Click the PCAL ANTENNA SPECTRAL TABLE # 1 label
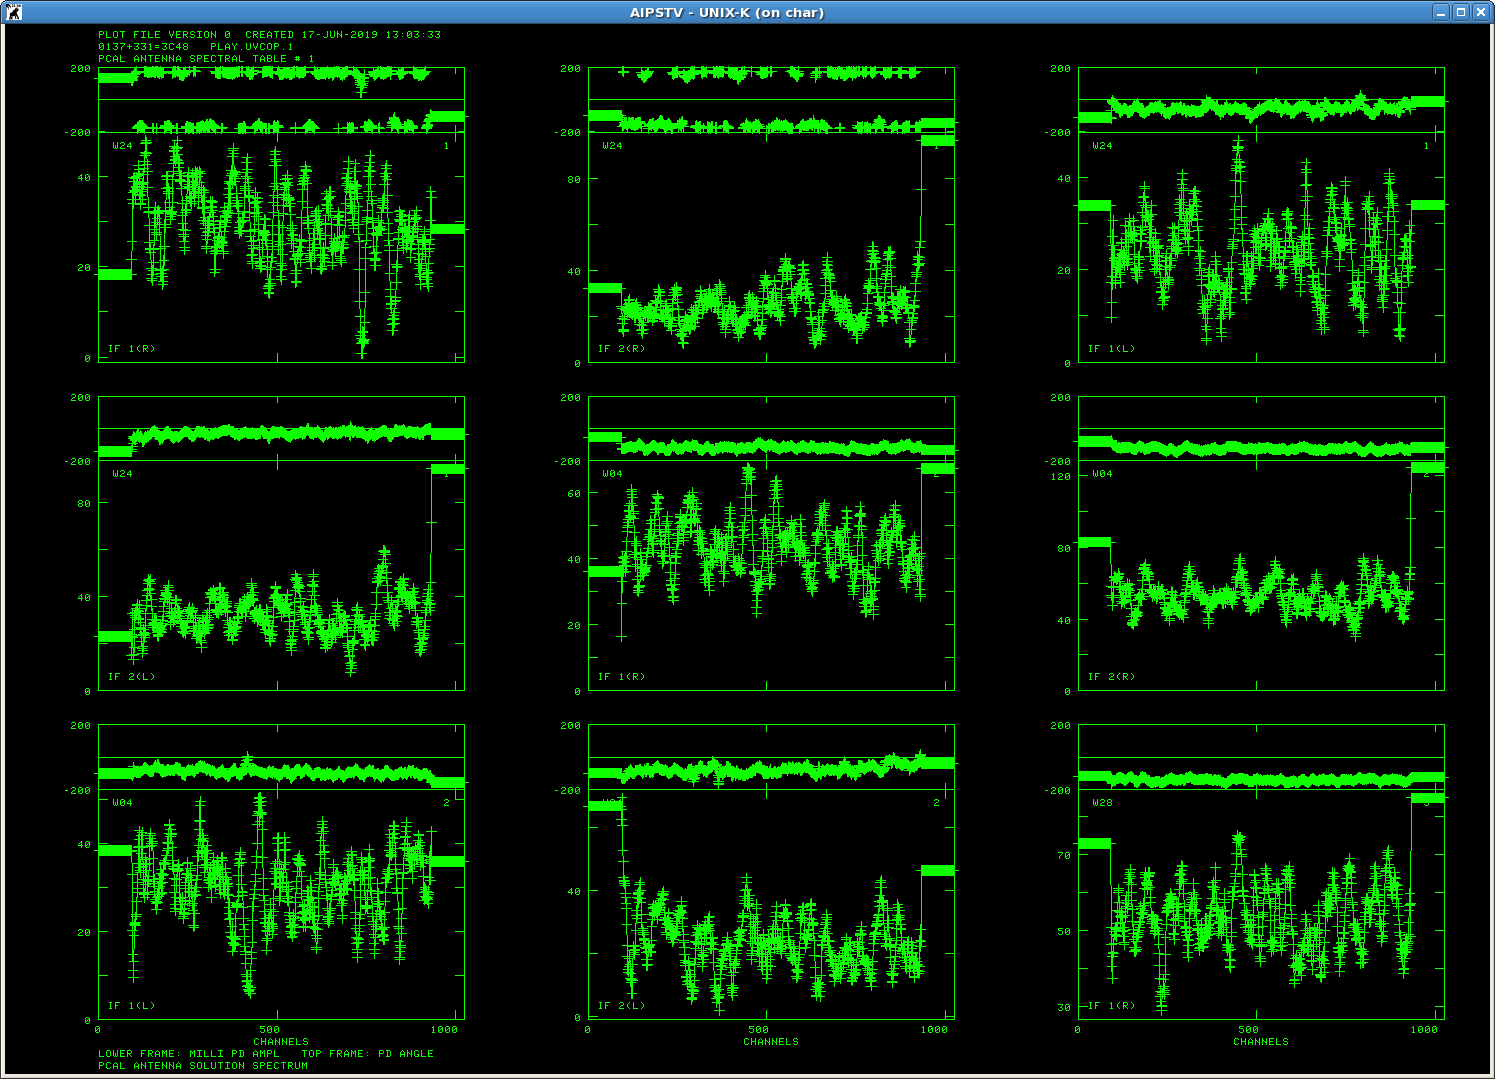The width and height of the screenshot is (1495, 1079). (206, 59)
